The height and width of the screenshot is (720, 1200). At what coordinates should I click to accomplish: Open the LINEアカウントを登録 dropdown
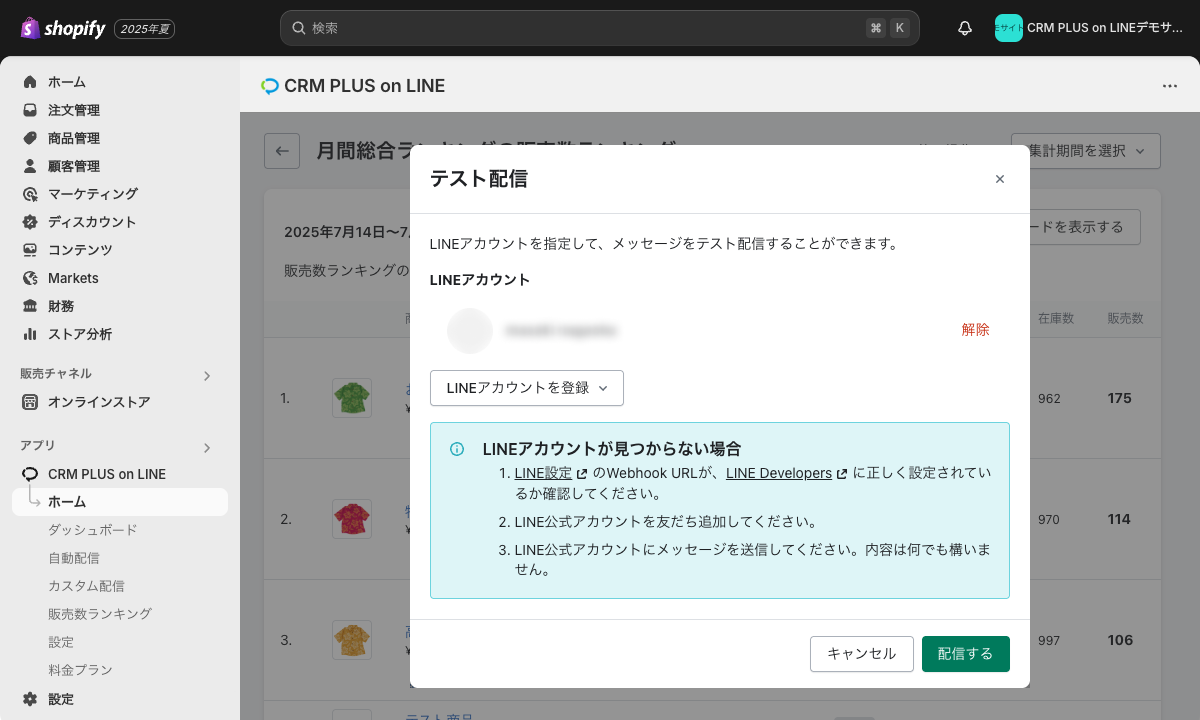527,388
